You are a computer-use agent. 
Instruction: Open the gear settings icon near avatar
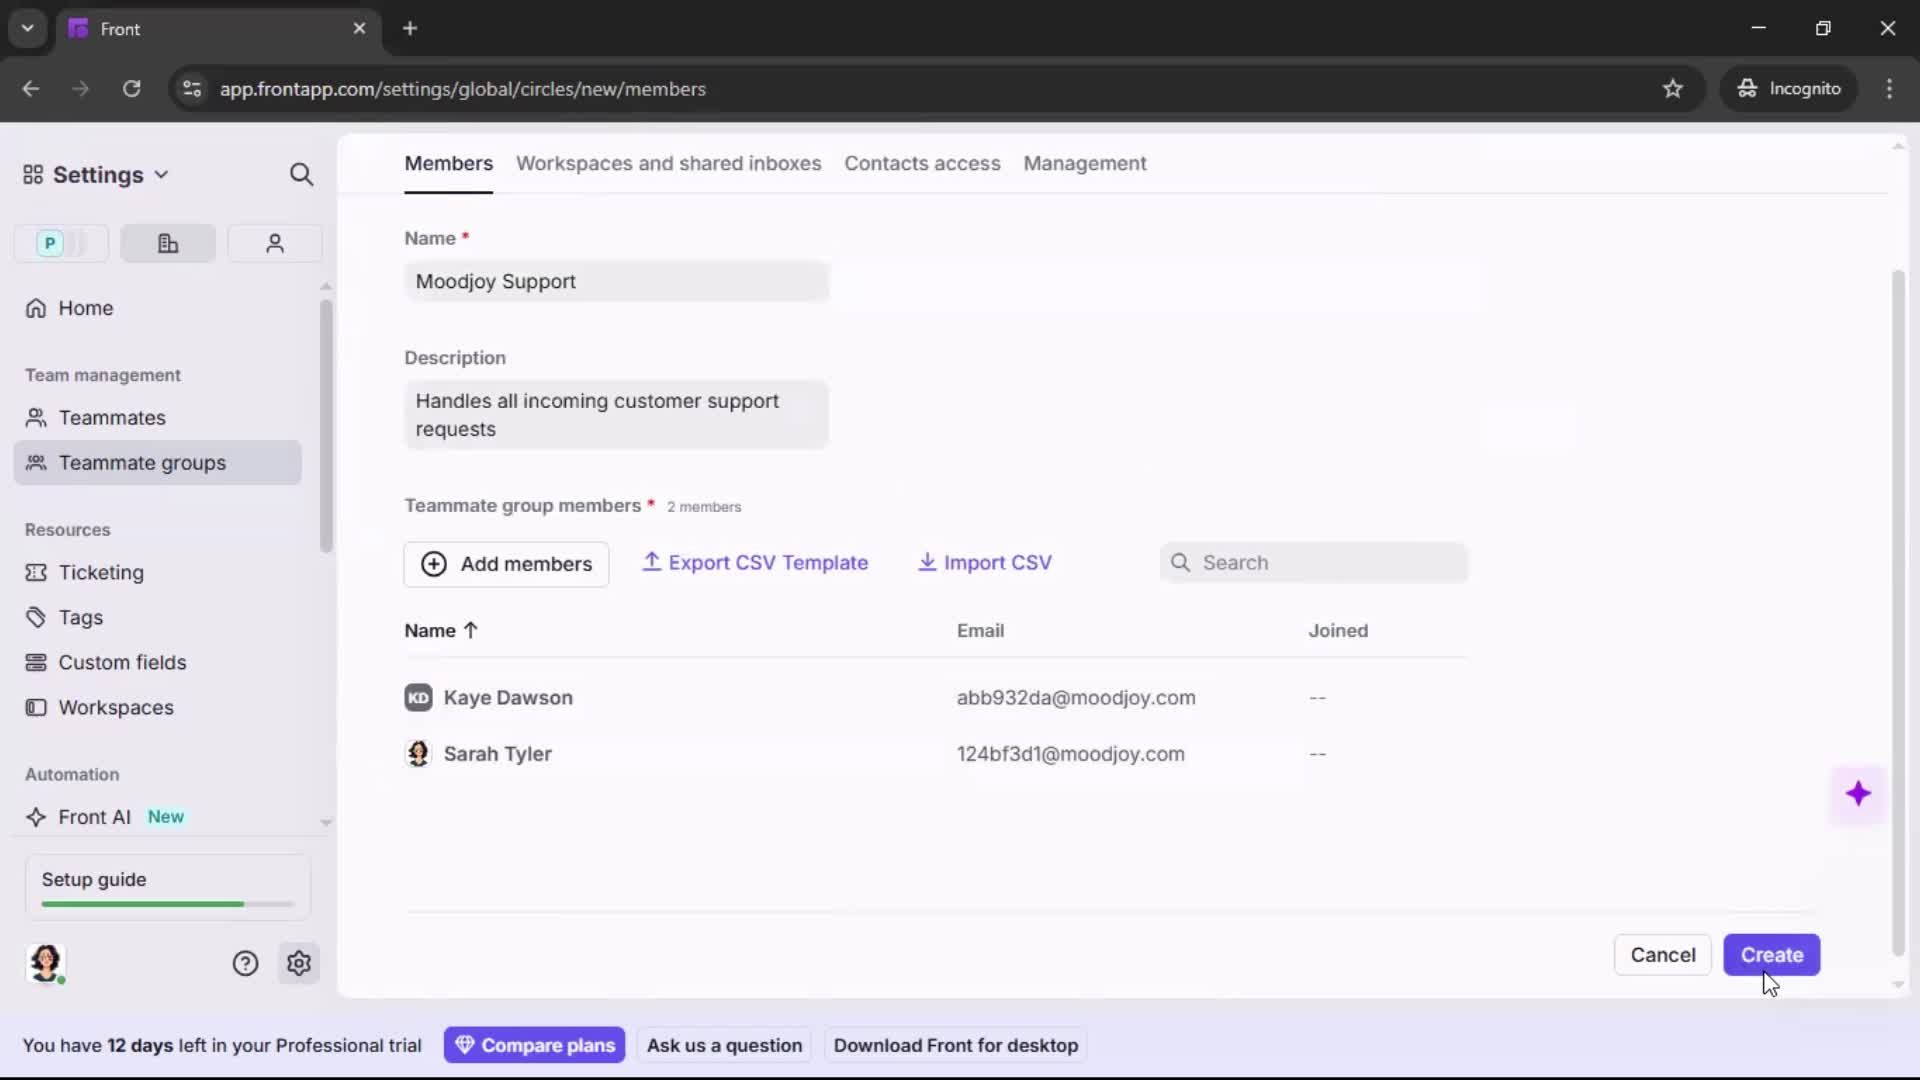(x=299, y=963)
